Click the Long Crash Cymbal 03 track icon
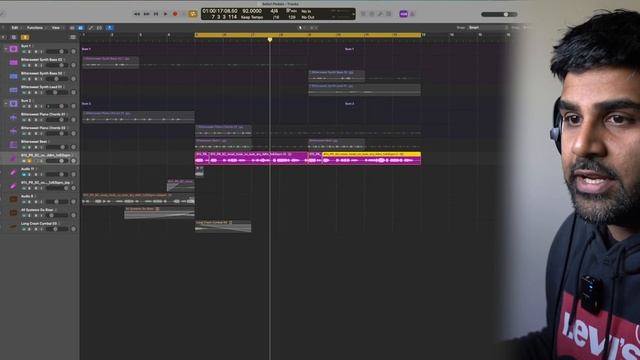640x360 pixels. coord(13,227)
